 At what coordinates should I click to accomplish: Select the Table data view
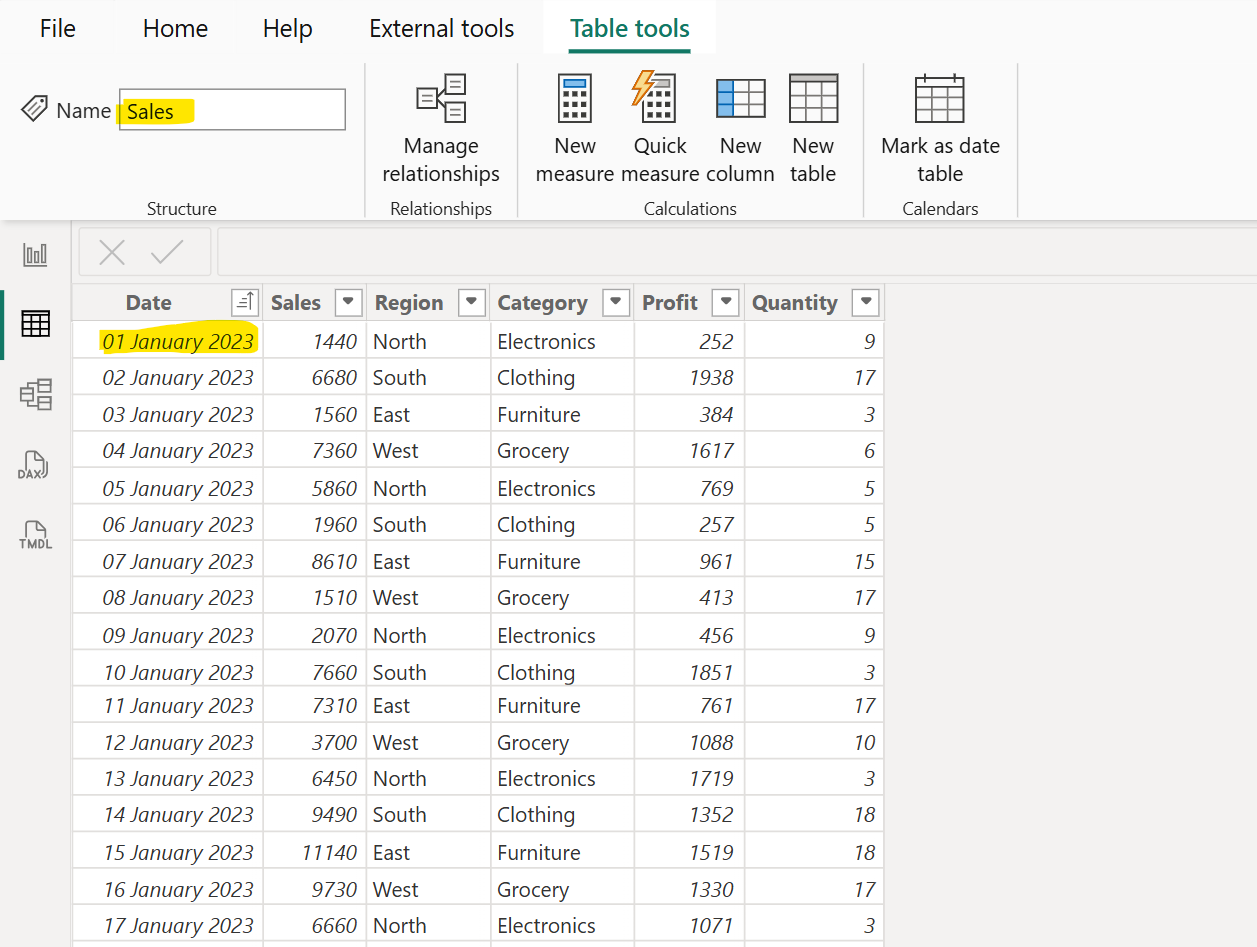(x=35, y=324)
